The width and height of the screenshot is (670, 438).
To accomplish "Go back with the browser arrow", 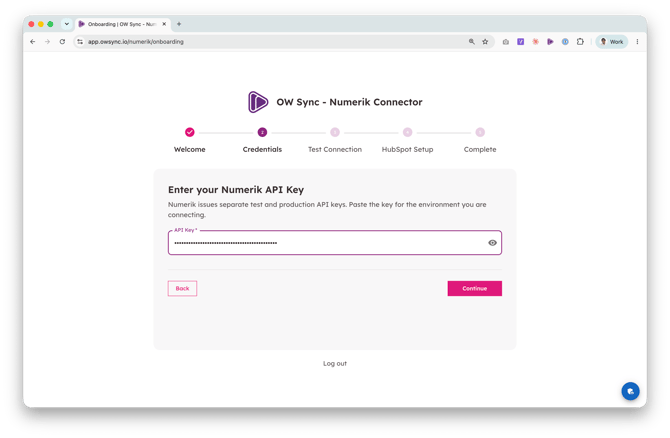I will click(x=33, y=41).
